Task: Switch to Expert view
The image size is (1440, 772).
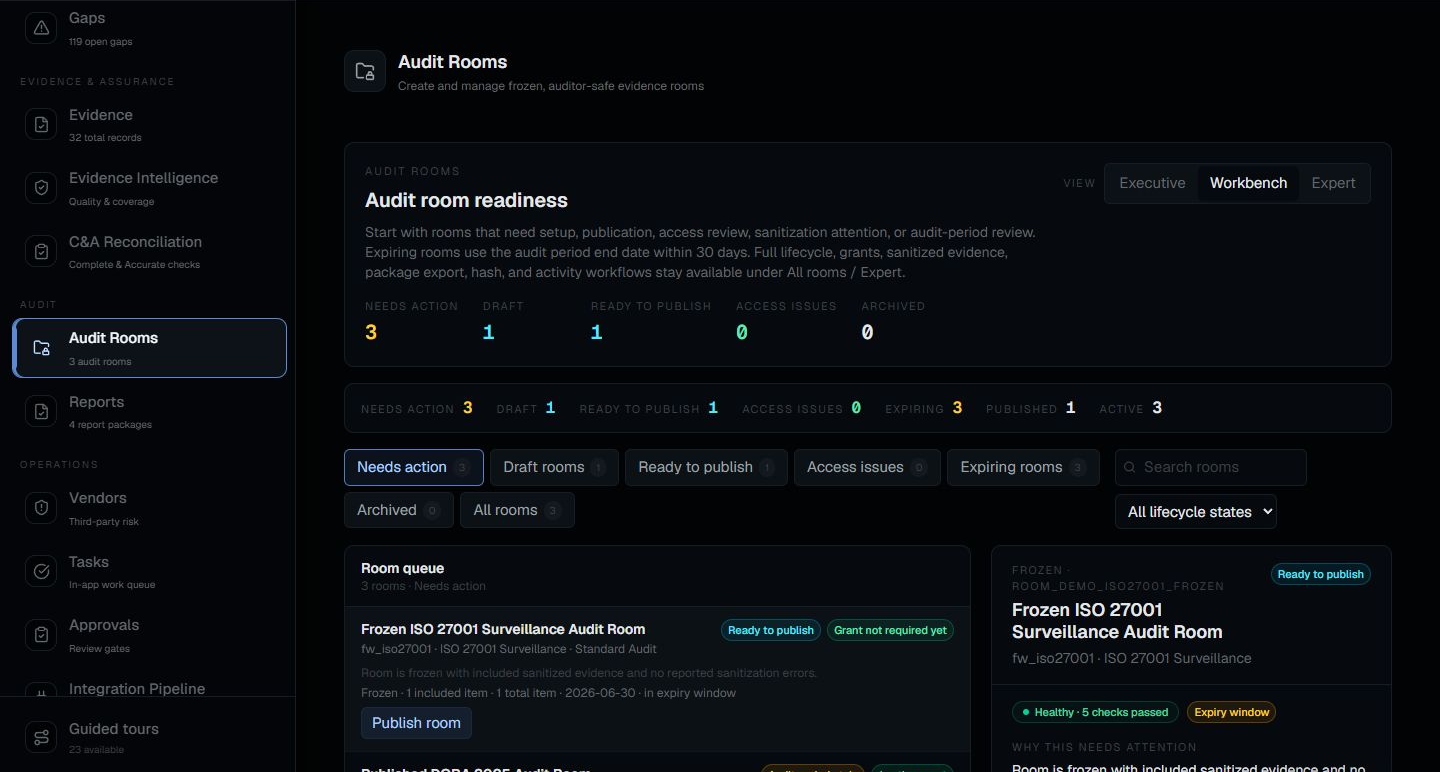Action: pyautogui.click(x=1333, y=183)
